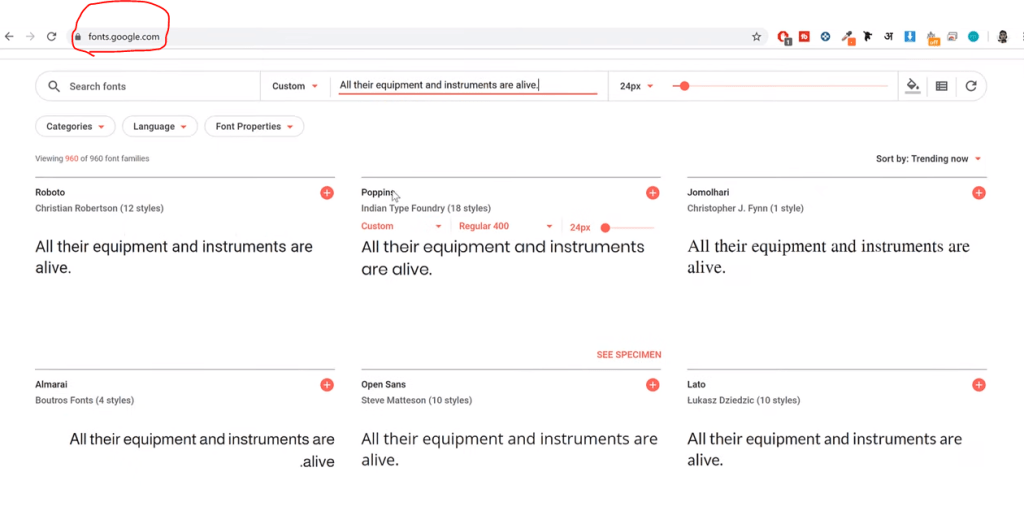Viewport: 1024px width, 528px height.
Task: Open the extension icon with 'off' badge
Action: [x=932, y=37]
